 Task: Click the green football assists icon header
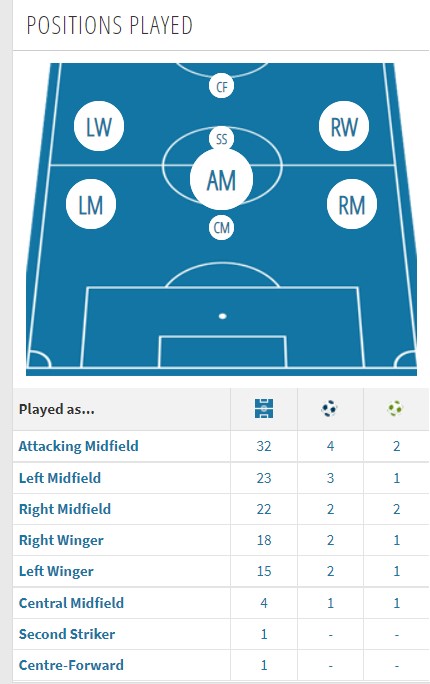(x=395, y=409)
